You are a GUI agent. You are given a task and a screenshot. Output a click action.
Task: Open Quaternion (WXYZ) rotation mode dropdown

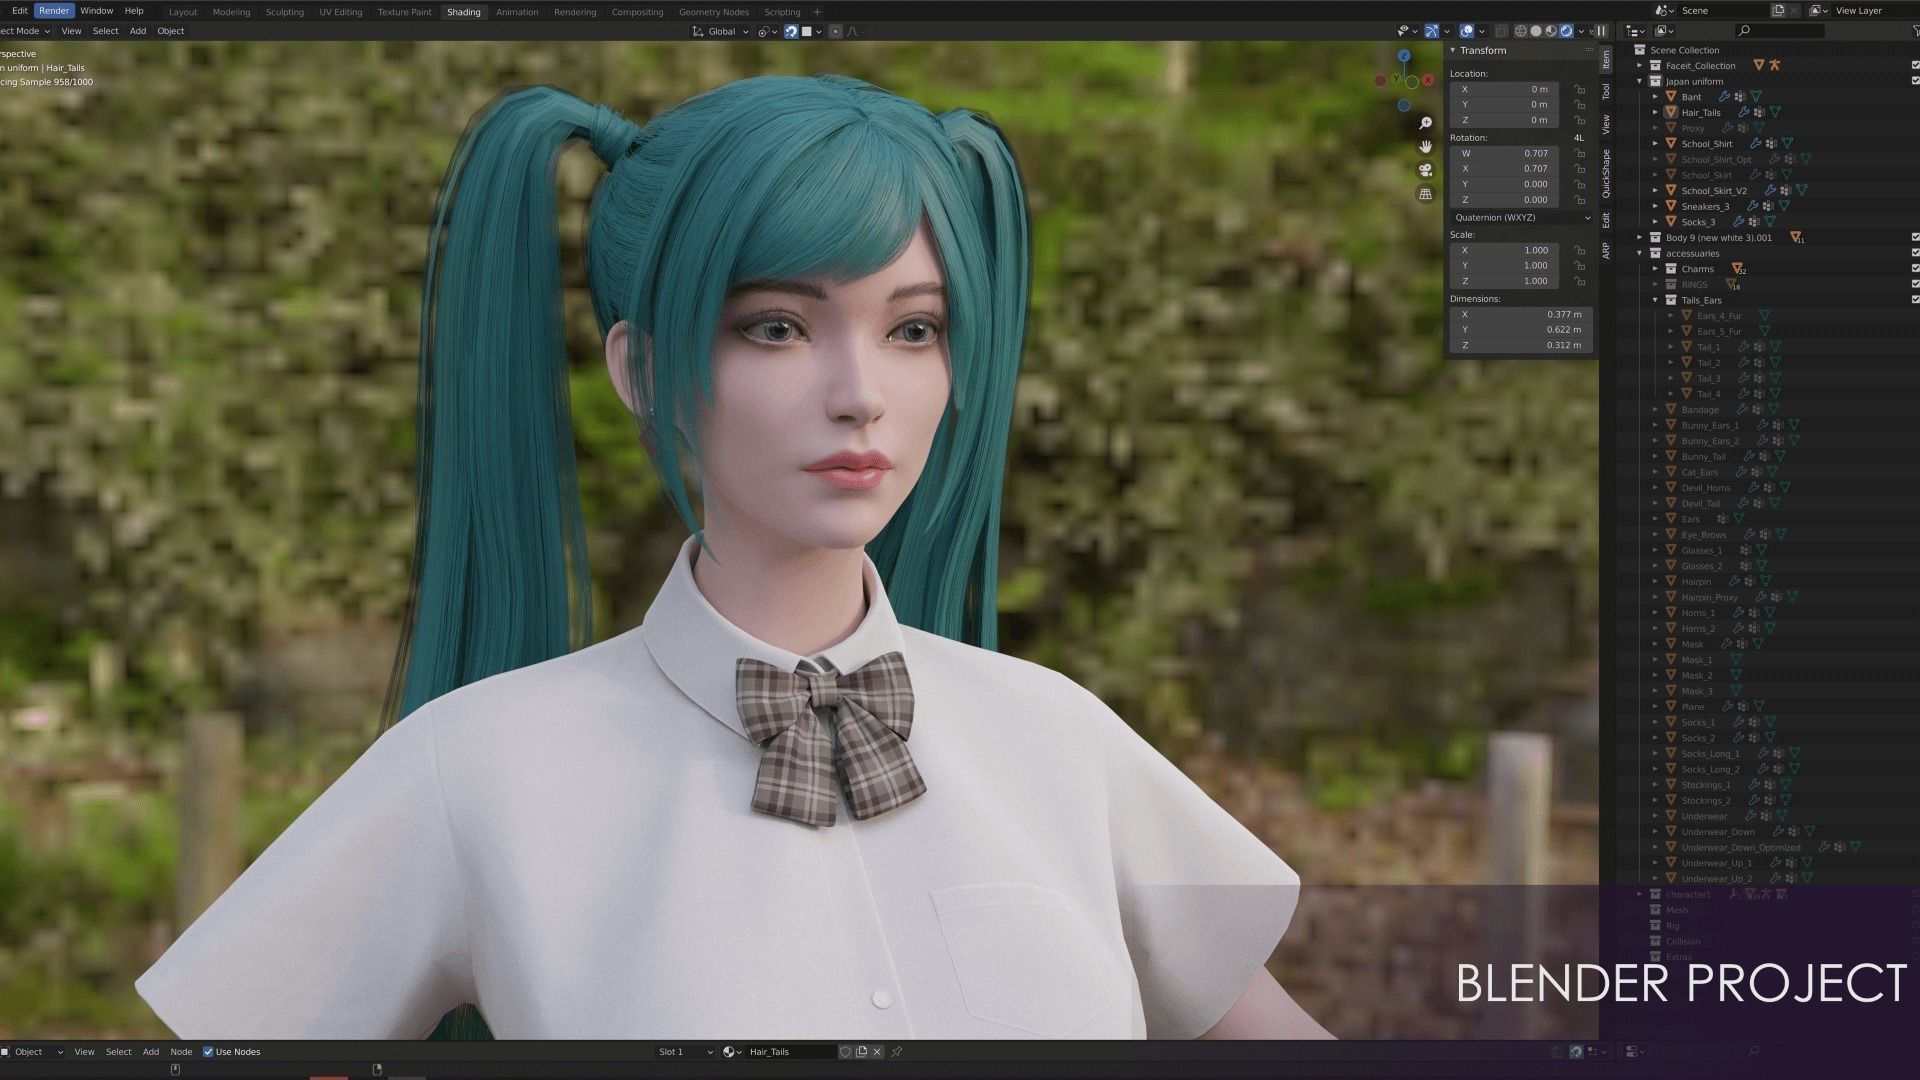coord(1520,217)
